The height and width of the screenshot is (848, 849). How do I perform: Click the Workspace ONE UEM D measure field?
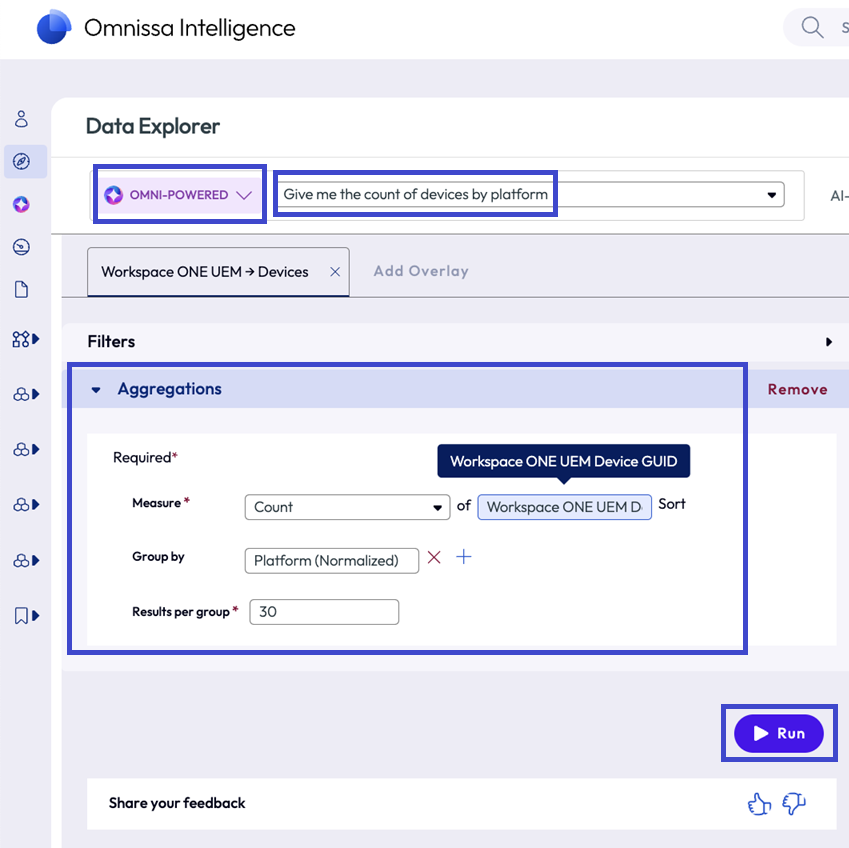564,507
